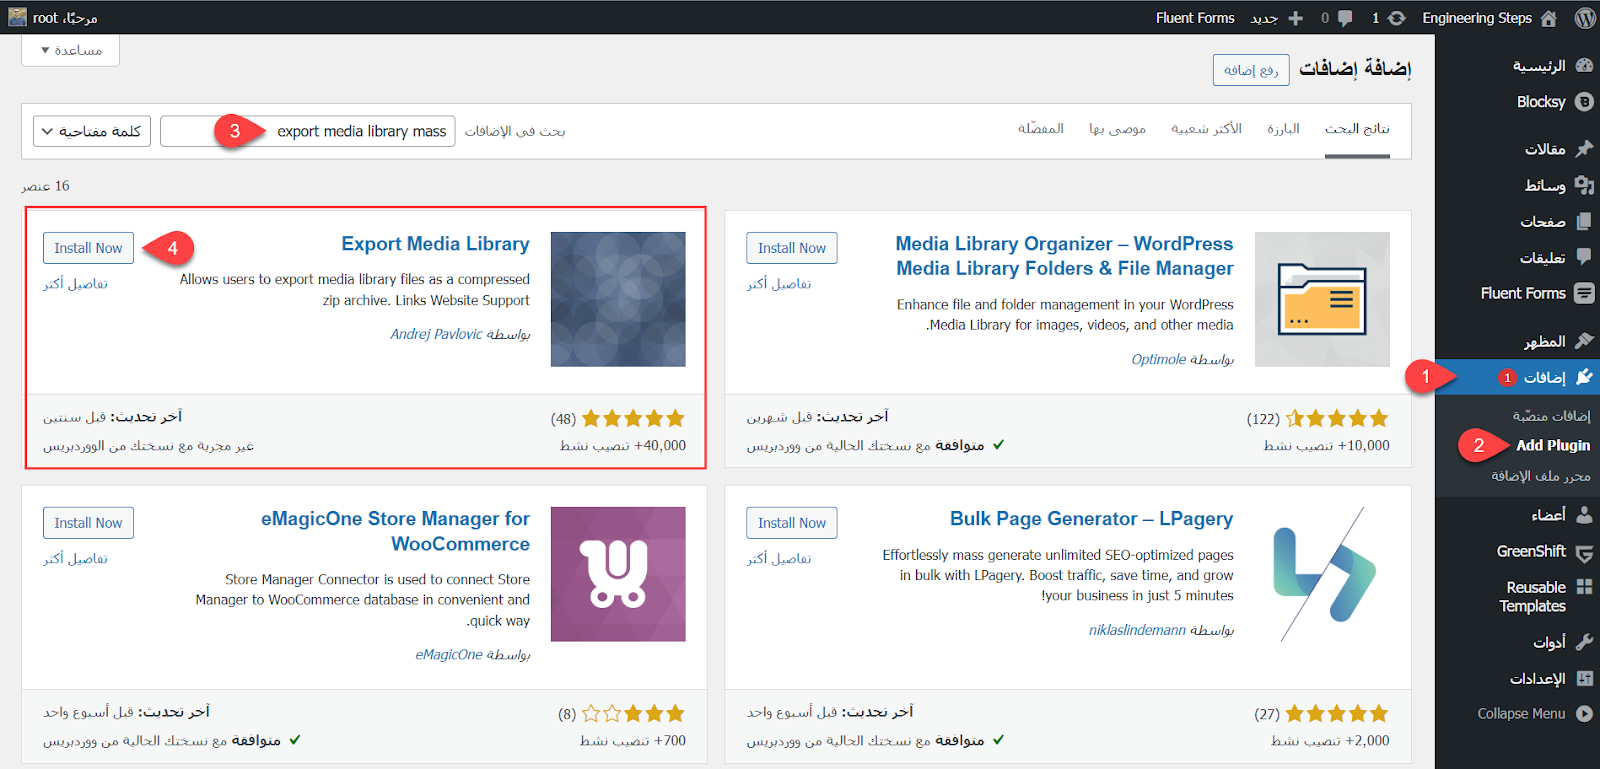Viewport: 1600px width, 769px height.
Task: Open Fluent Forms in admin bar
Action: click(1195, 18)
